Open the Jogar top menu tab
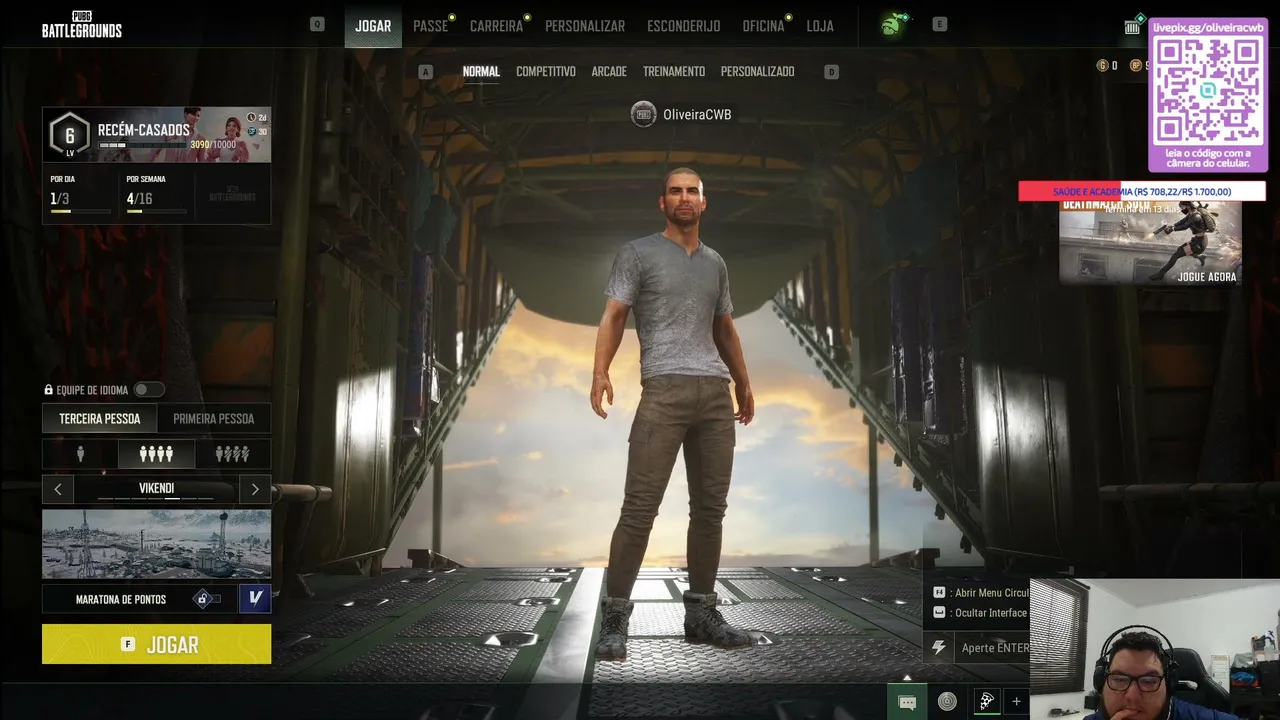Viewport: 1280px width, 720px height. pyautogui.click(x=373, y=26)
